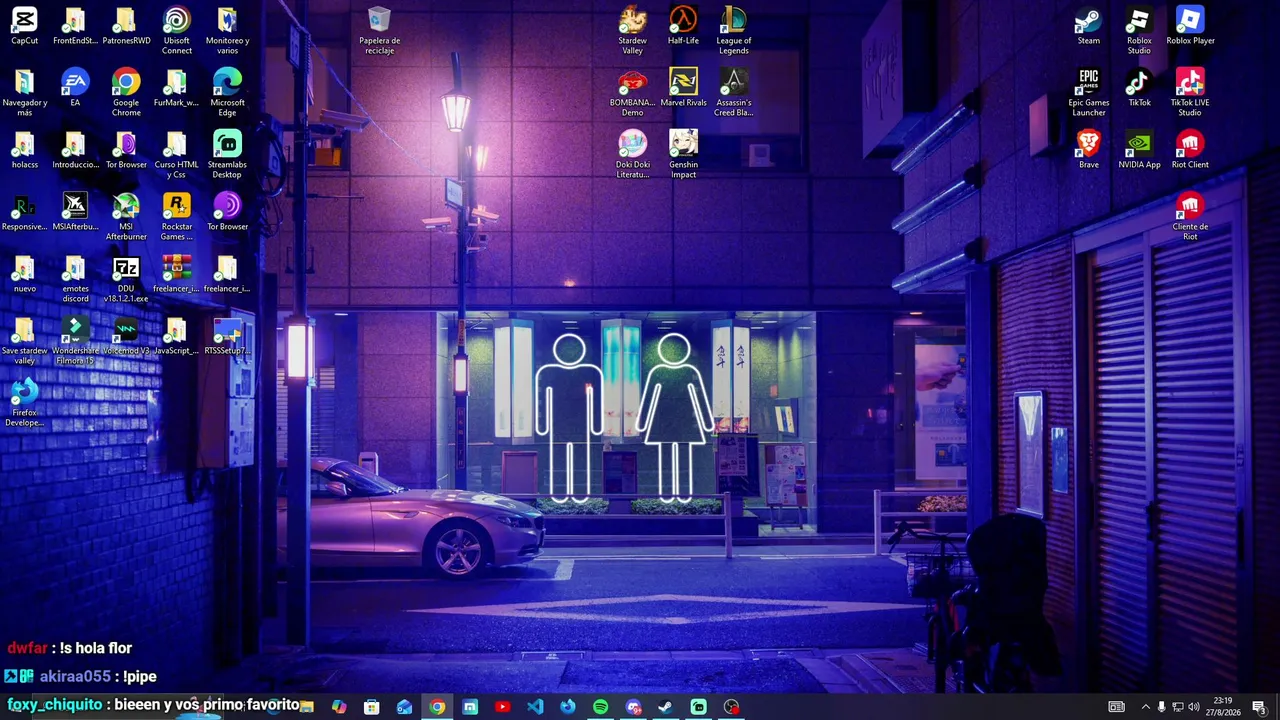Launch Streamlabs Desktop from the desktop

[x=227, y=155]
